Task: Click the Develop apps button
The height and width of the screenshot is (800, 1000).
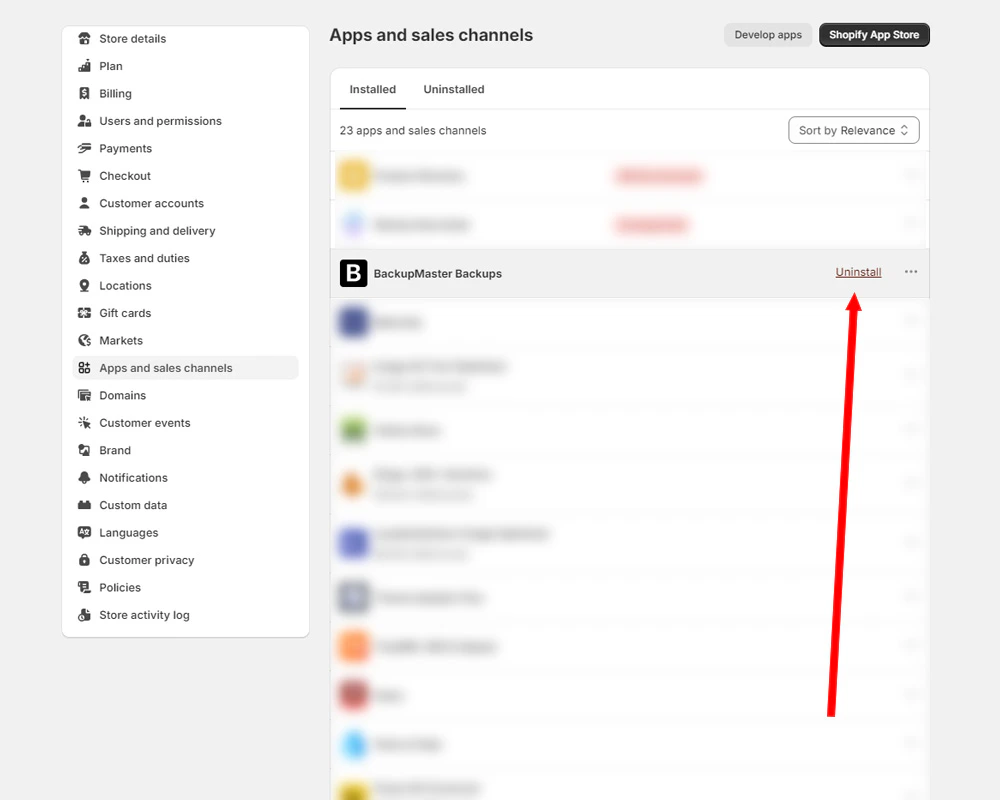Action: pyautogui.click(x=767, y=34)
